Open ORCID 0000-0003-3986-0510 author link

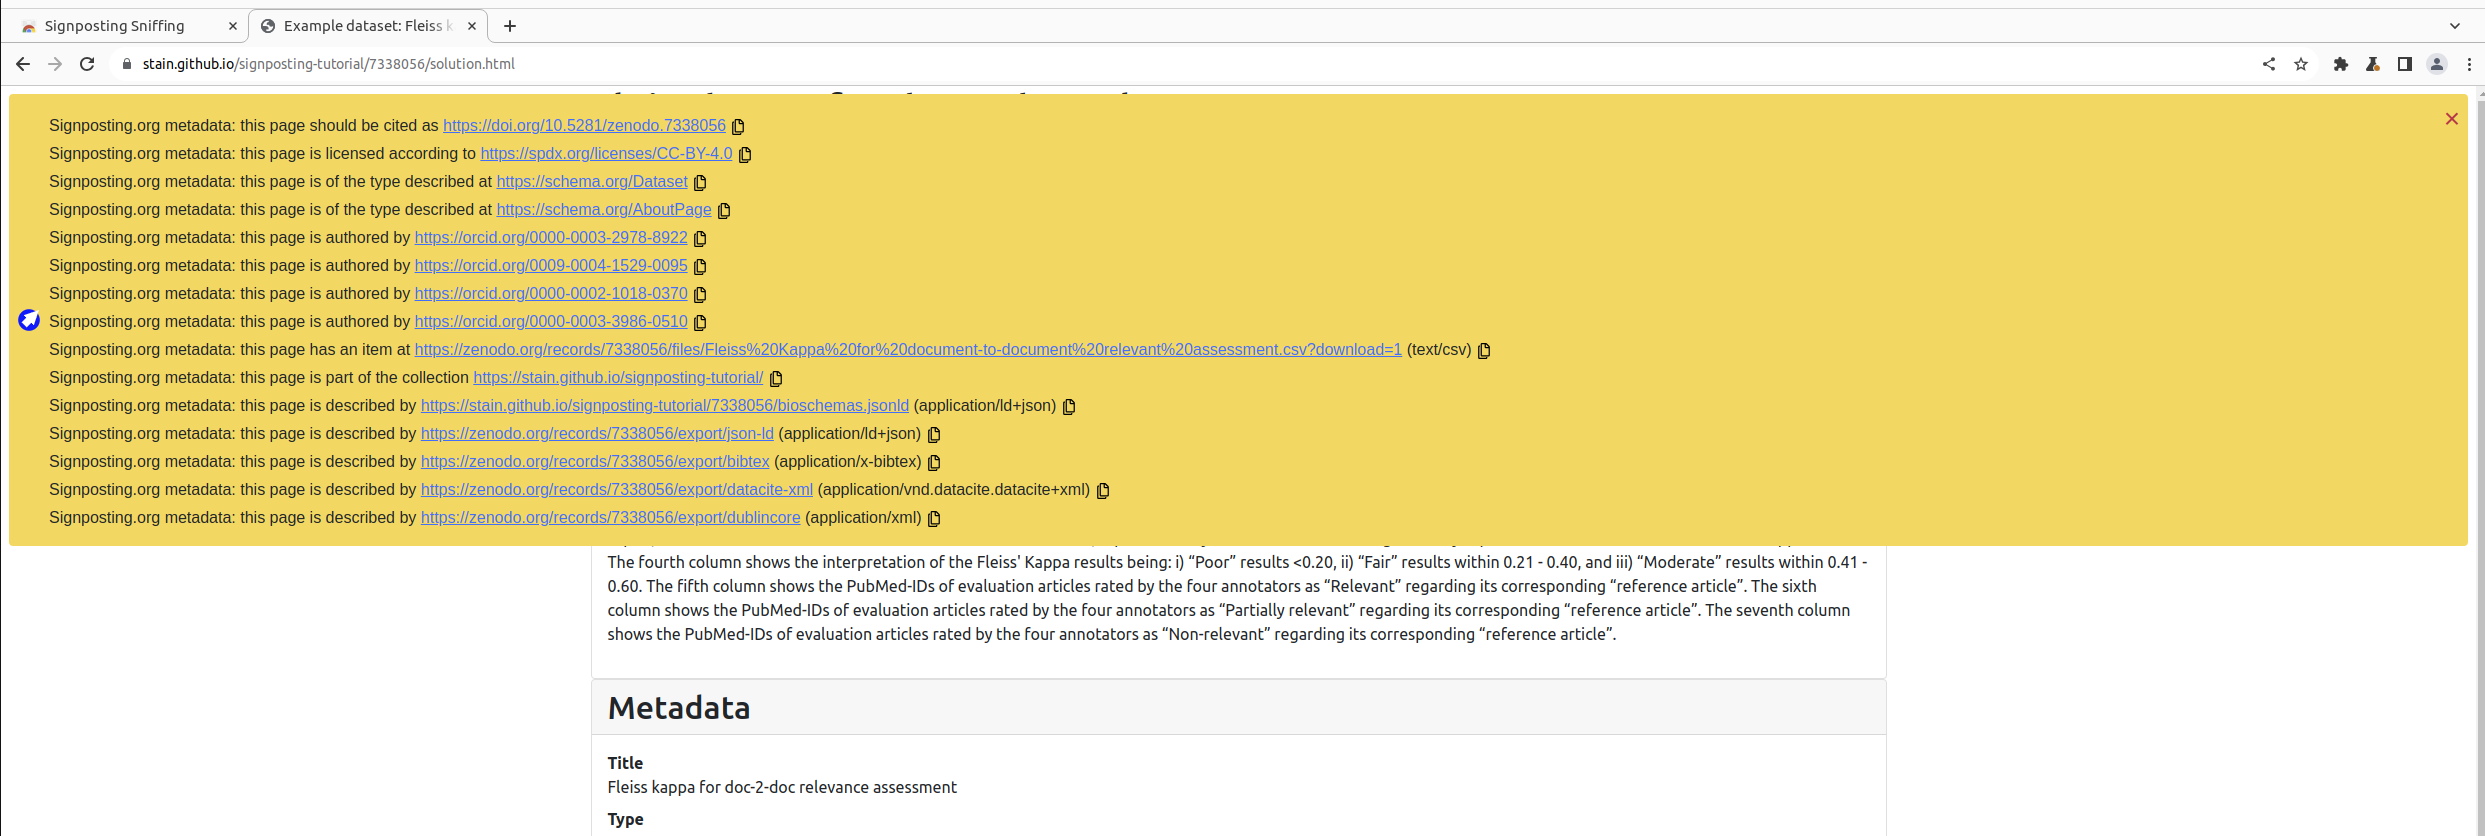pos(551,322)
